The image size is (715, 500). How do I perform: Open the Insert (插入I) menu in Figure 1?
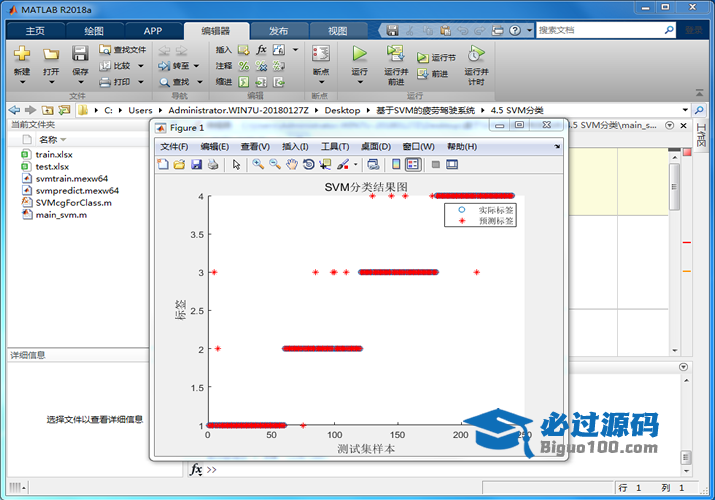pos(295,147)
